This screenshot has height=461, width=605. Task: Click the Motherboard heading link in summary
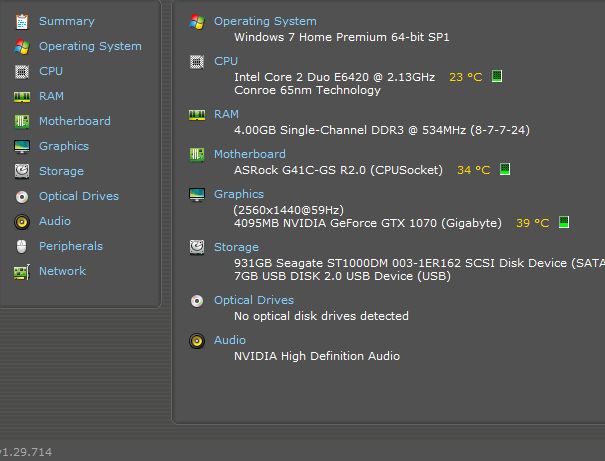pyautogui.click(x=250, y=155)
